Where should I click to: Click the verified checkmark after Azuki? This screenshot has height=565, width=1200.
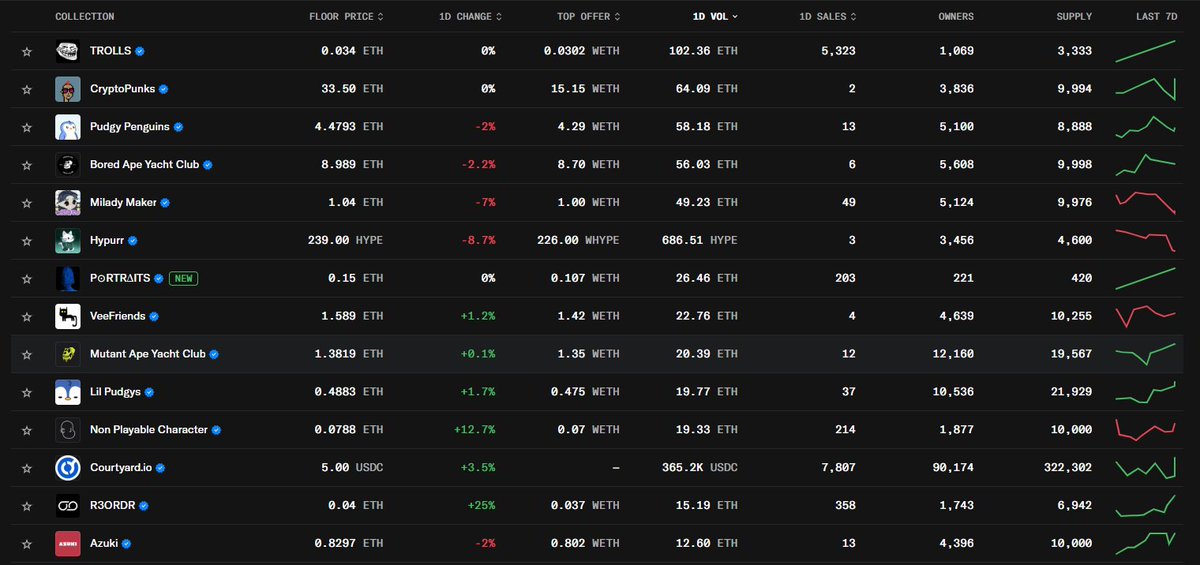point(127,544)
